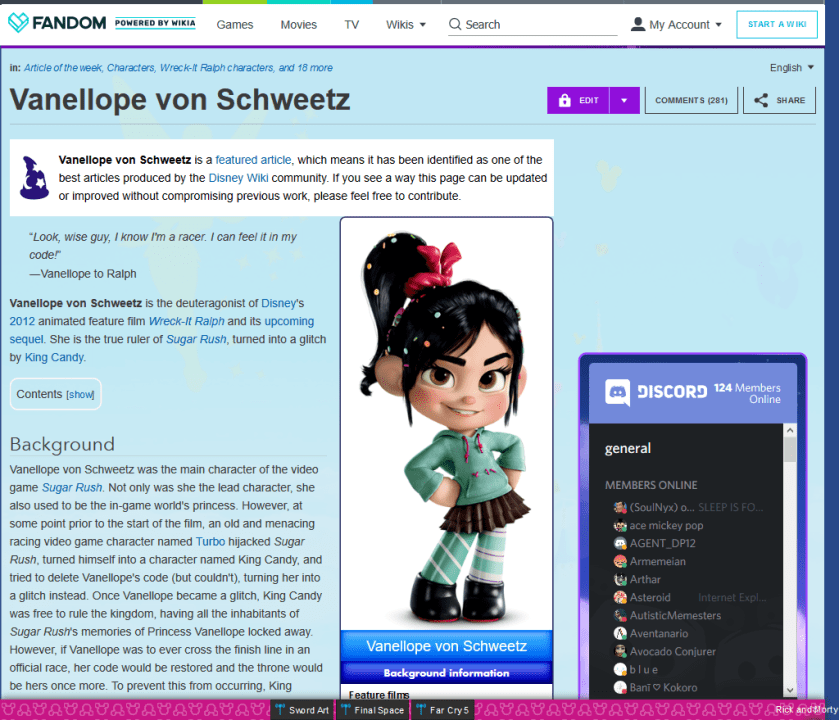The width and height of the screenshot is (839, 720).
Task: Click the Start a Wiki button
Action: coord(776,24)
